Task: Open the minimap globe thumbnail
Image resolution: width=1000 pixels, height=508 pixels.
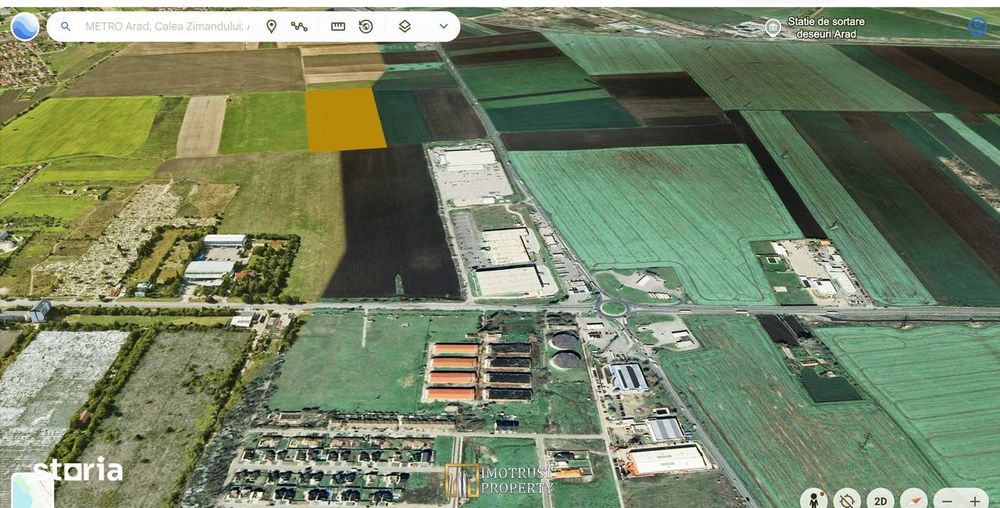Action: pos(32,490)
